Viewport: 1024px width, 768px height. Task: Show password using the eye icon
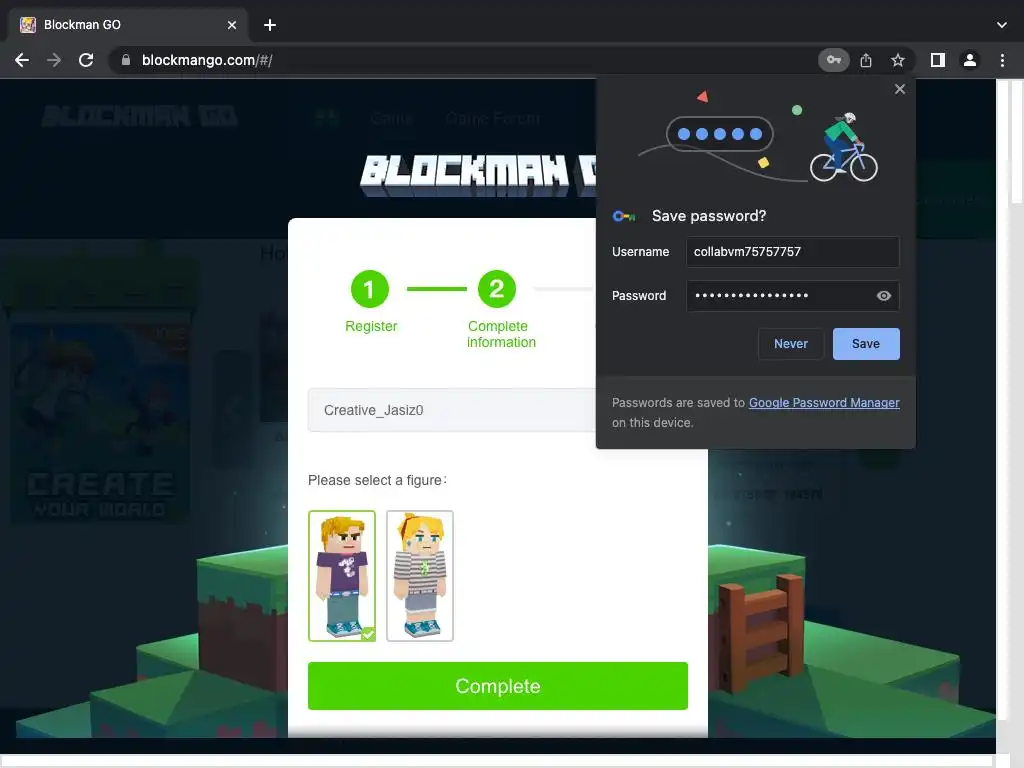[x=884, y=296]
